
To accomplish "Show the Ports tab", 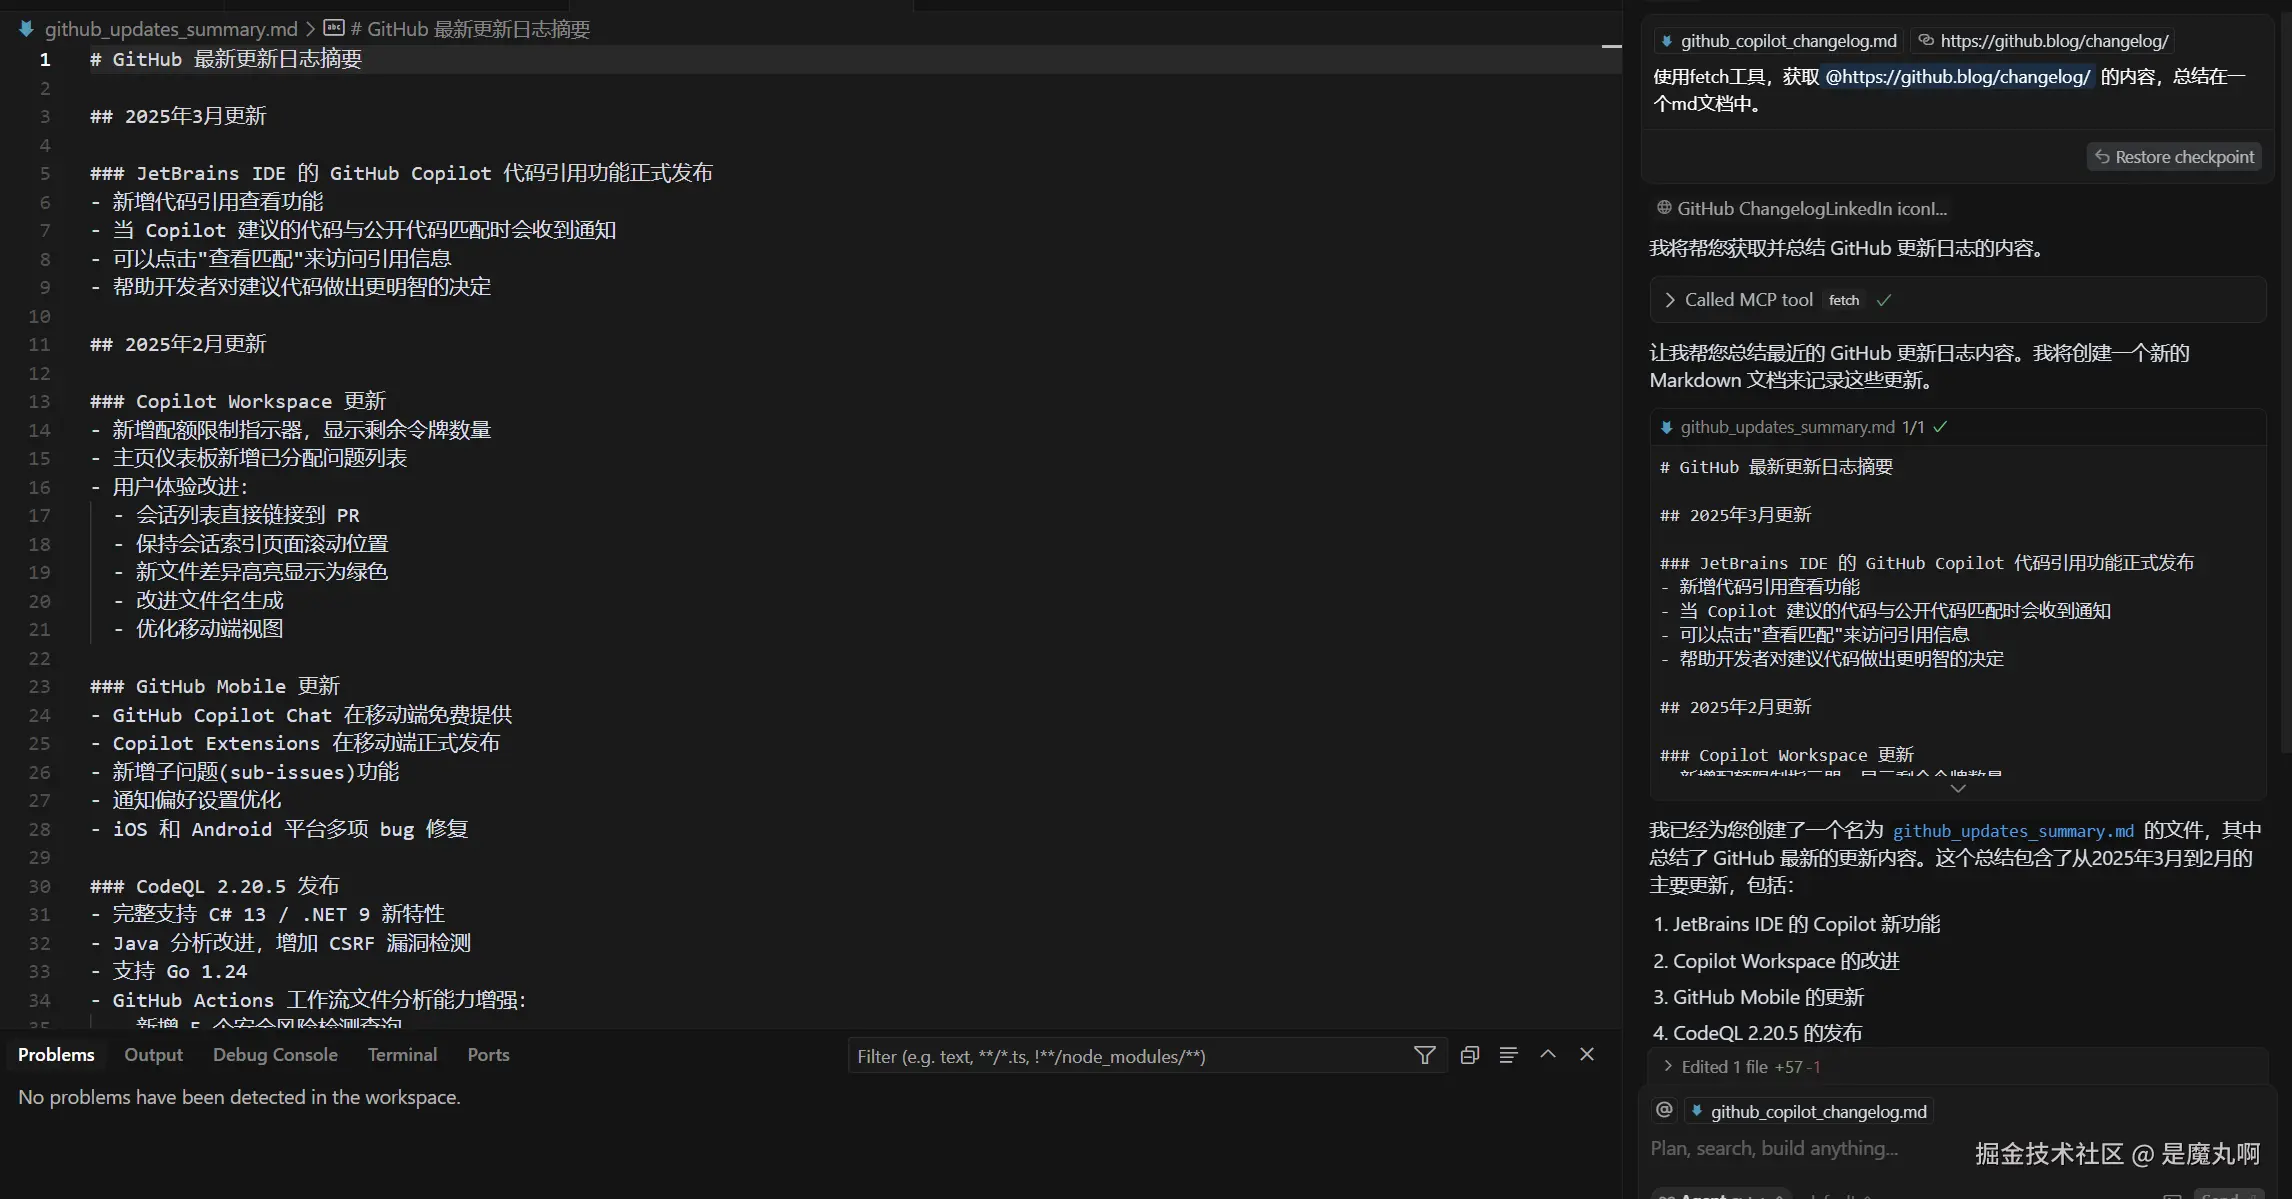I will [x=488, y=1054].
